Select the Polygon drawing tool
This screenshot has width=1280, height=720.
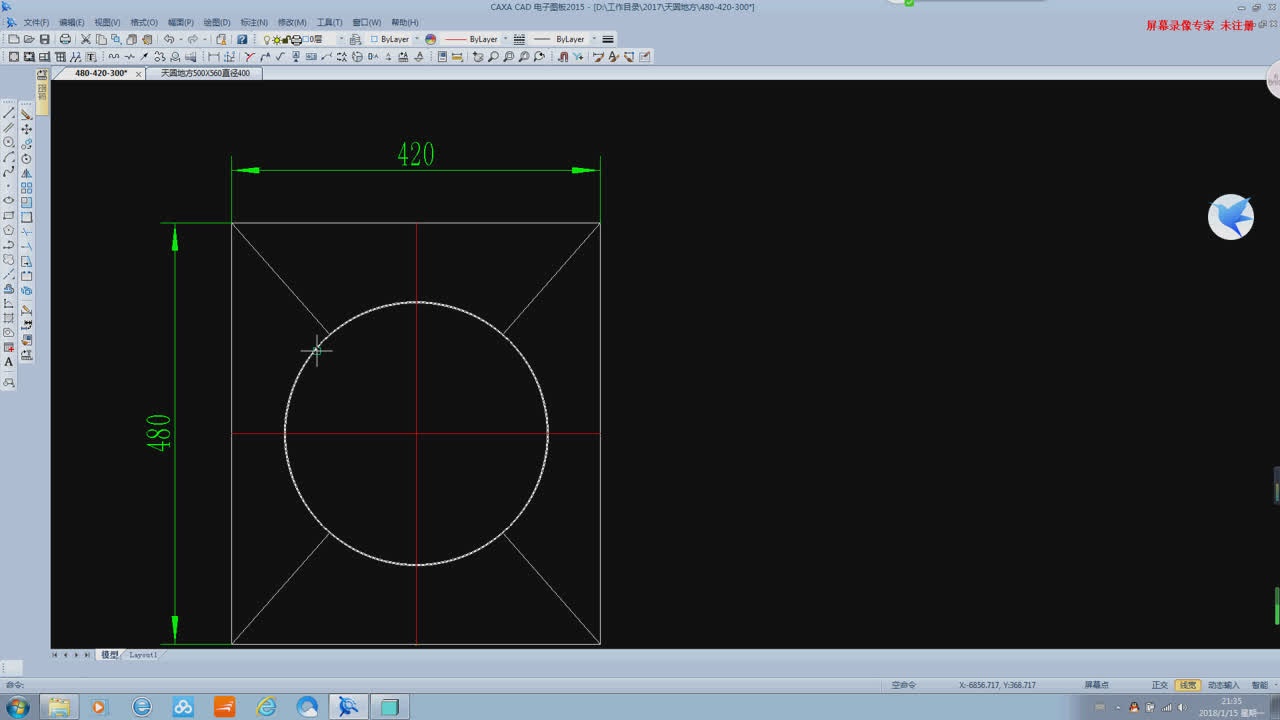point(9,229)
